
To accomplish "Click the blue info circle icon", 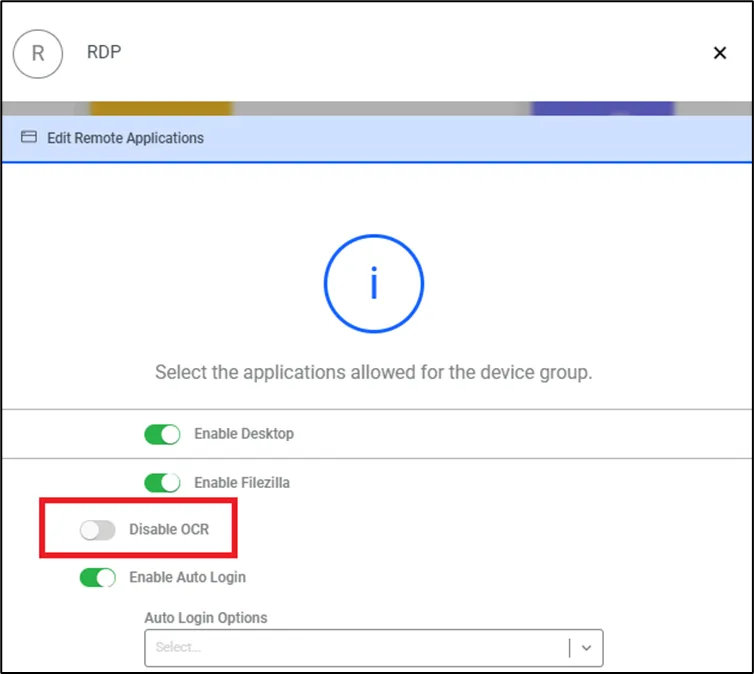I will point(374,284).
